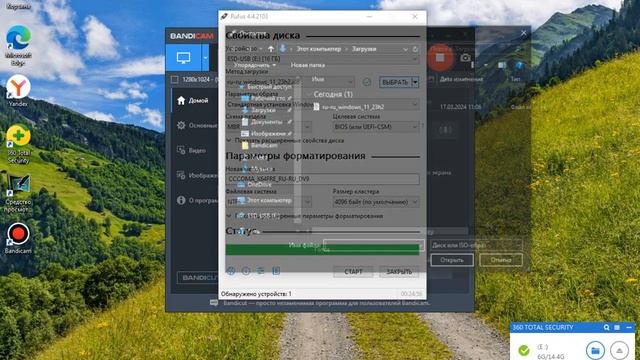Open Домой section in Bandicam sidebar

(x=193, y=100)
